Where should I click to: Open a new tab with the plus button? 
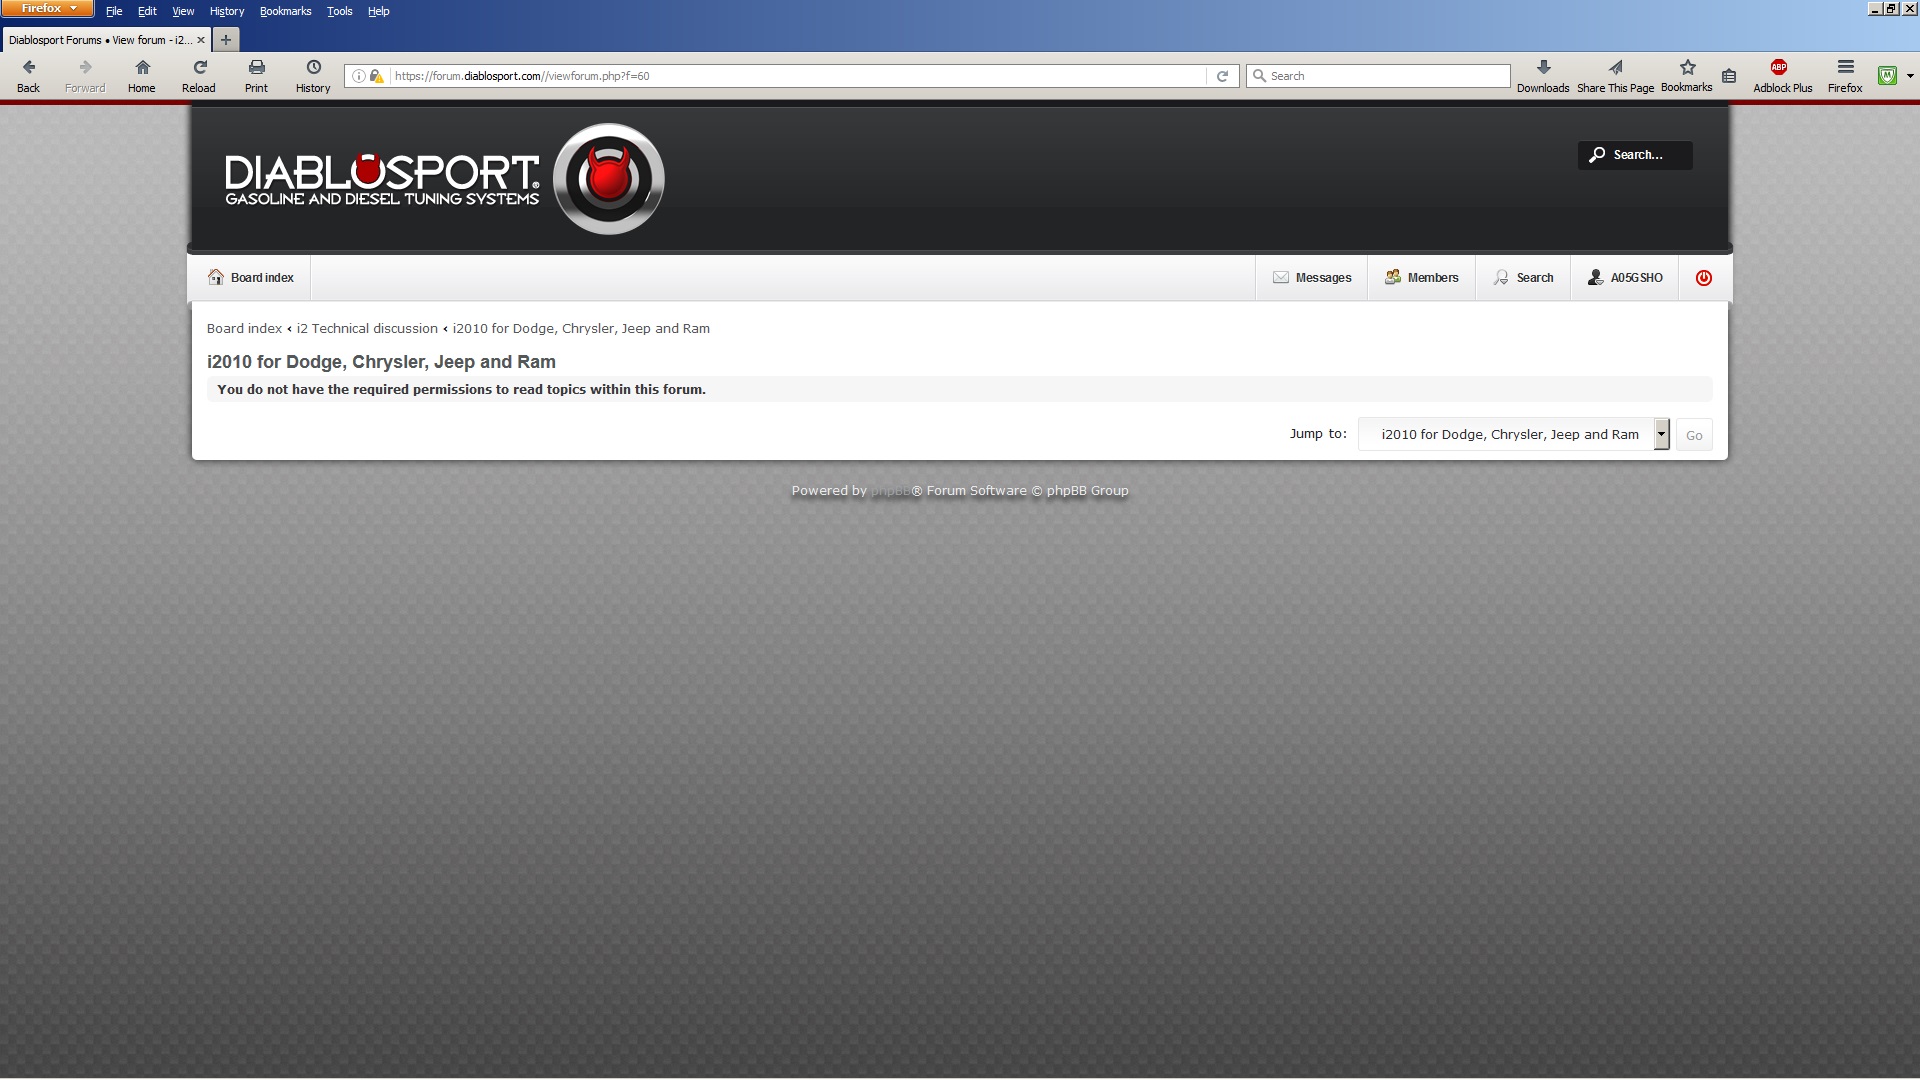[x=226, y=40]
